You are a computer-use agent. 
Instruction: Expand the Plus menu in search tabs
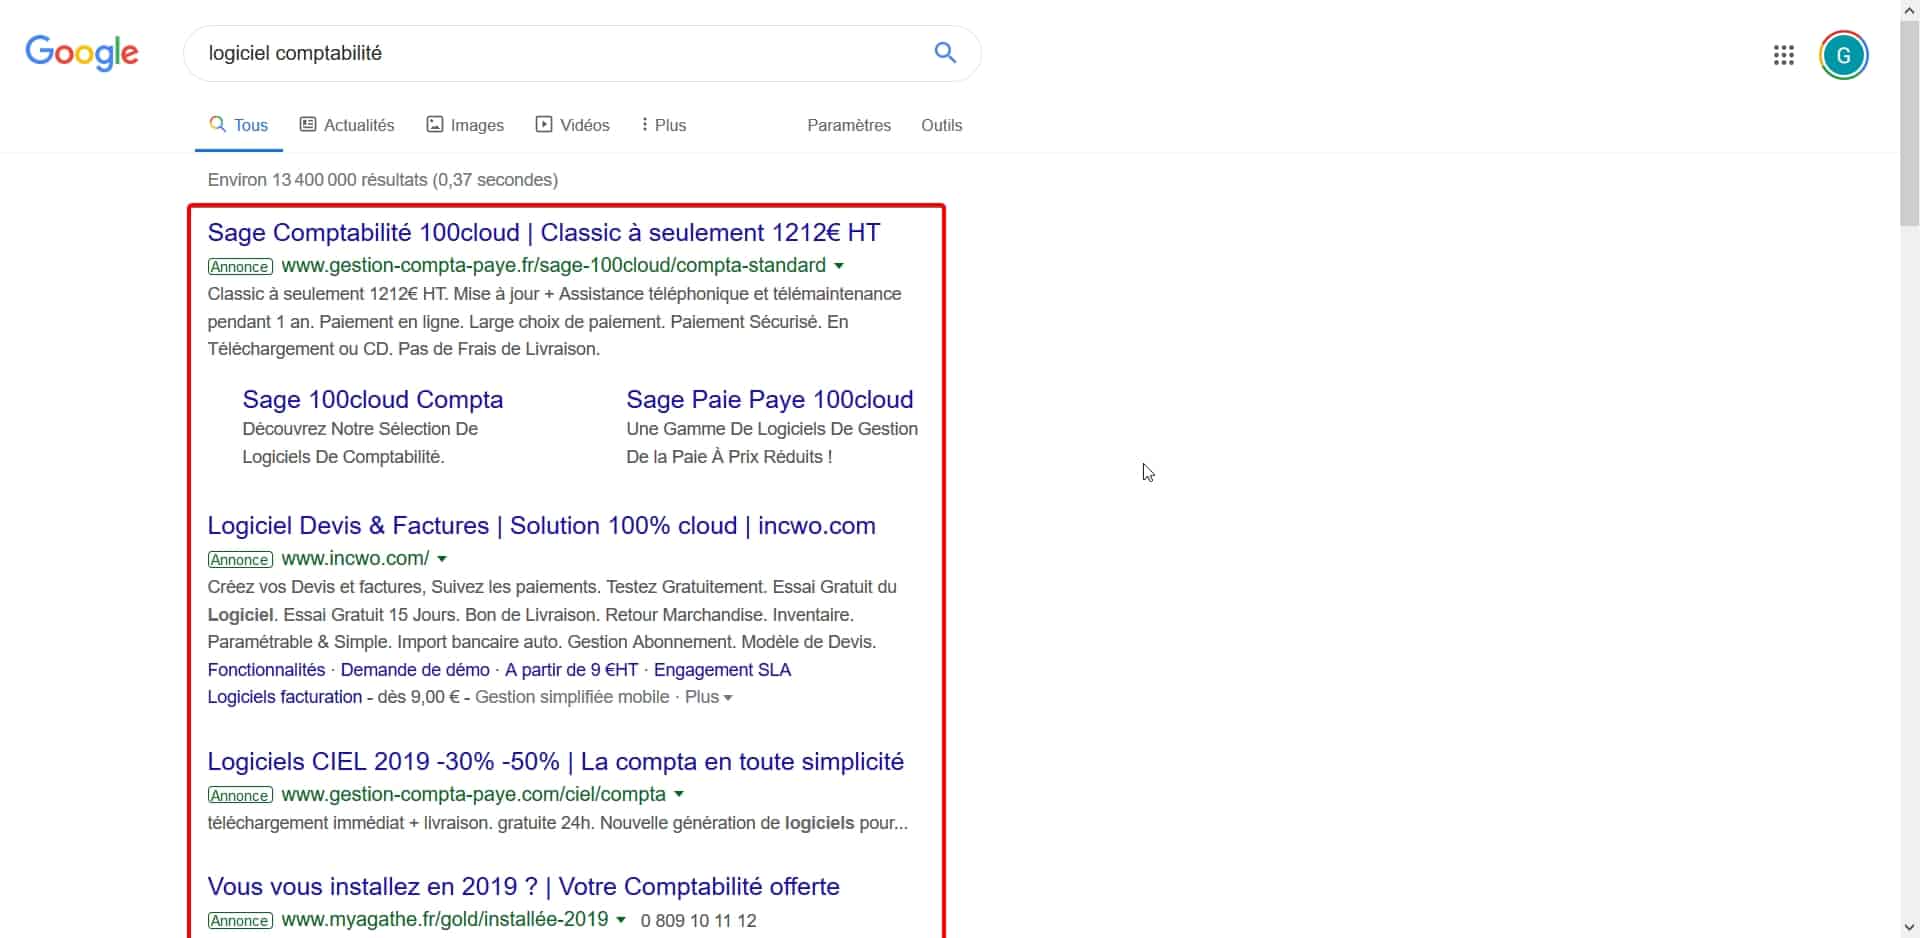(664, 125)
